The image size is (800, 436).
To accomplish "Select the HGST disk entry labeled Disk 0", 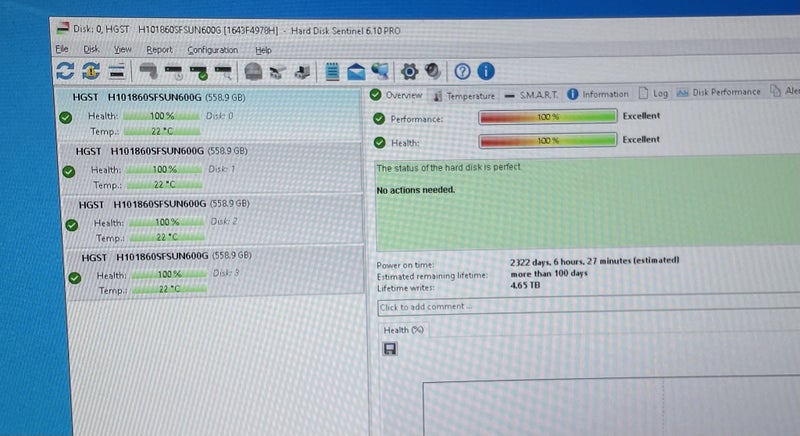I will [x=209, y=114].
